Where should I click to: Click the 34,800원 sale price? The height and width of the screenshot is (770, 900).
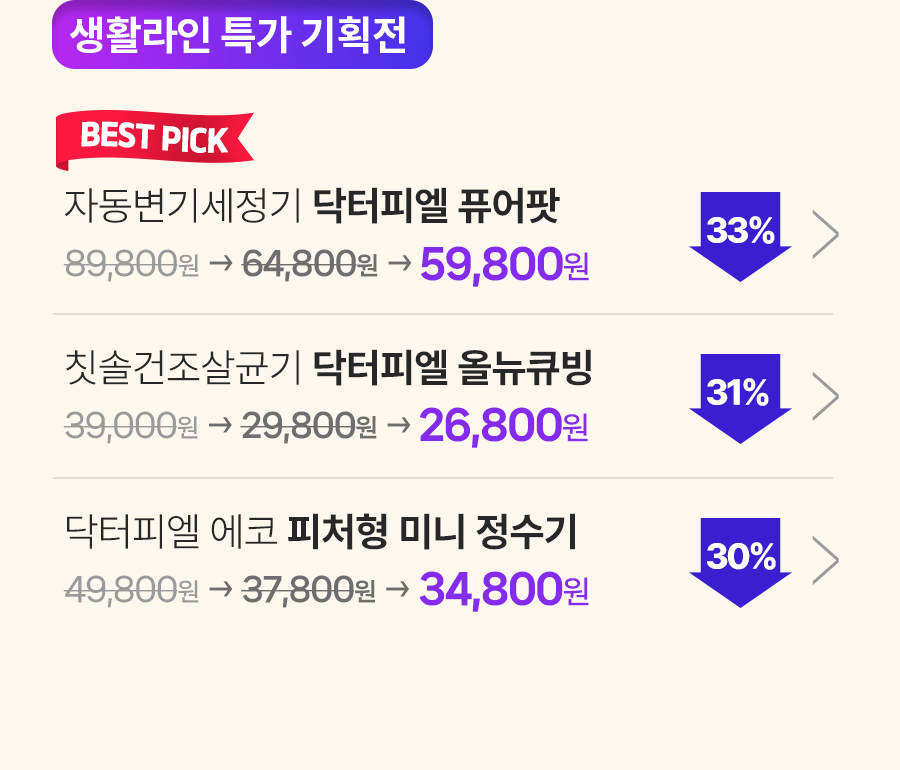(504, 589)
